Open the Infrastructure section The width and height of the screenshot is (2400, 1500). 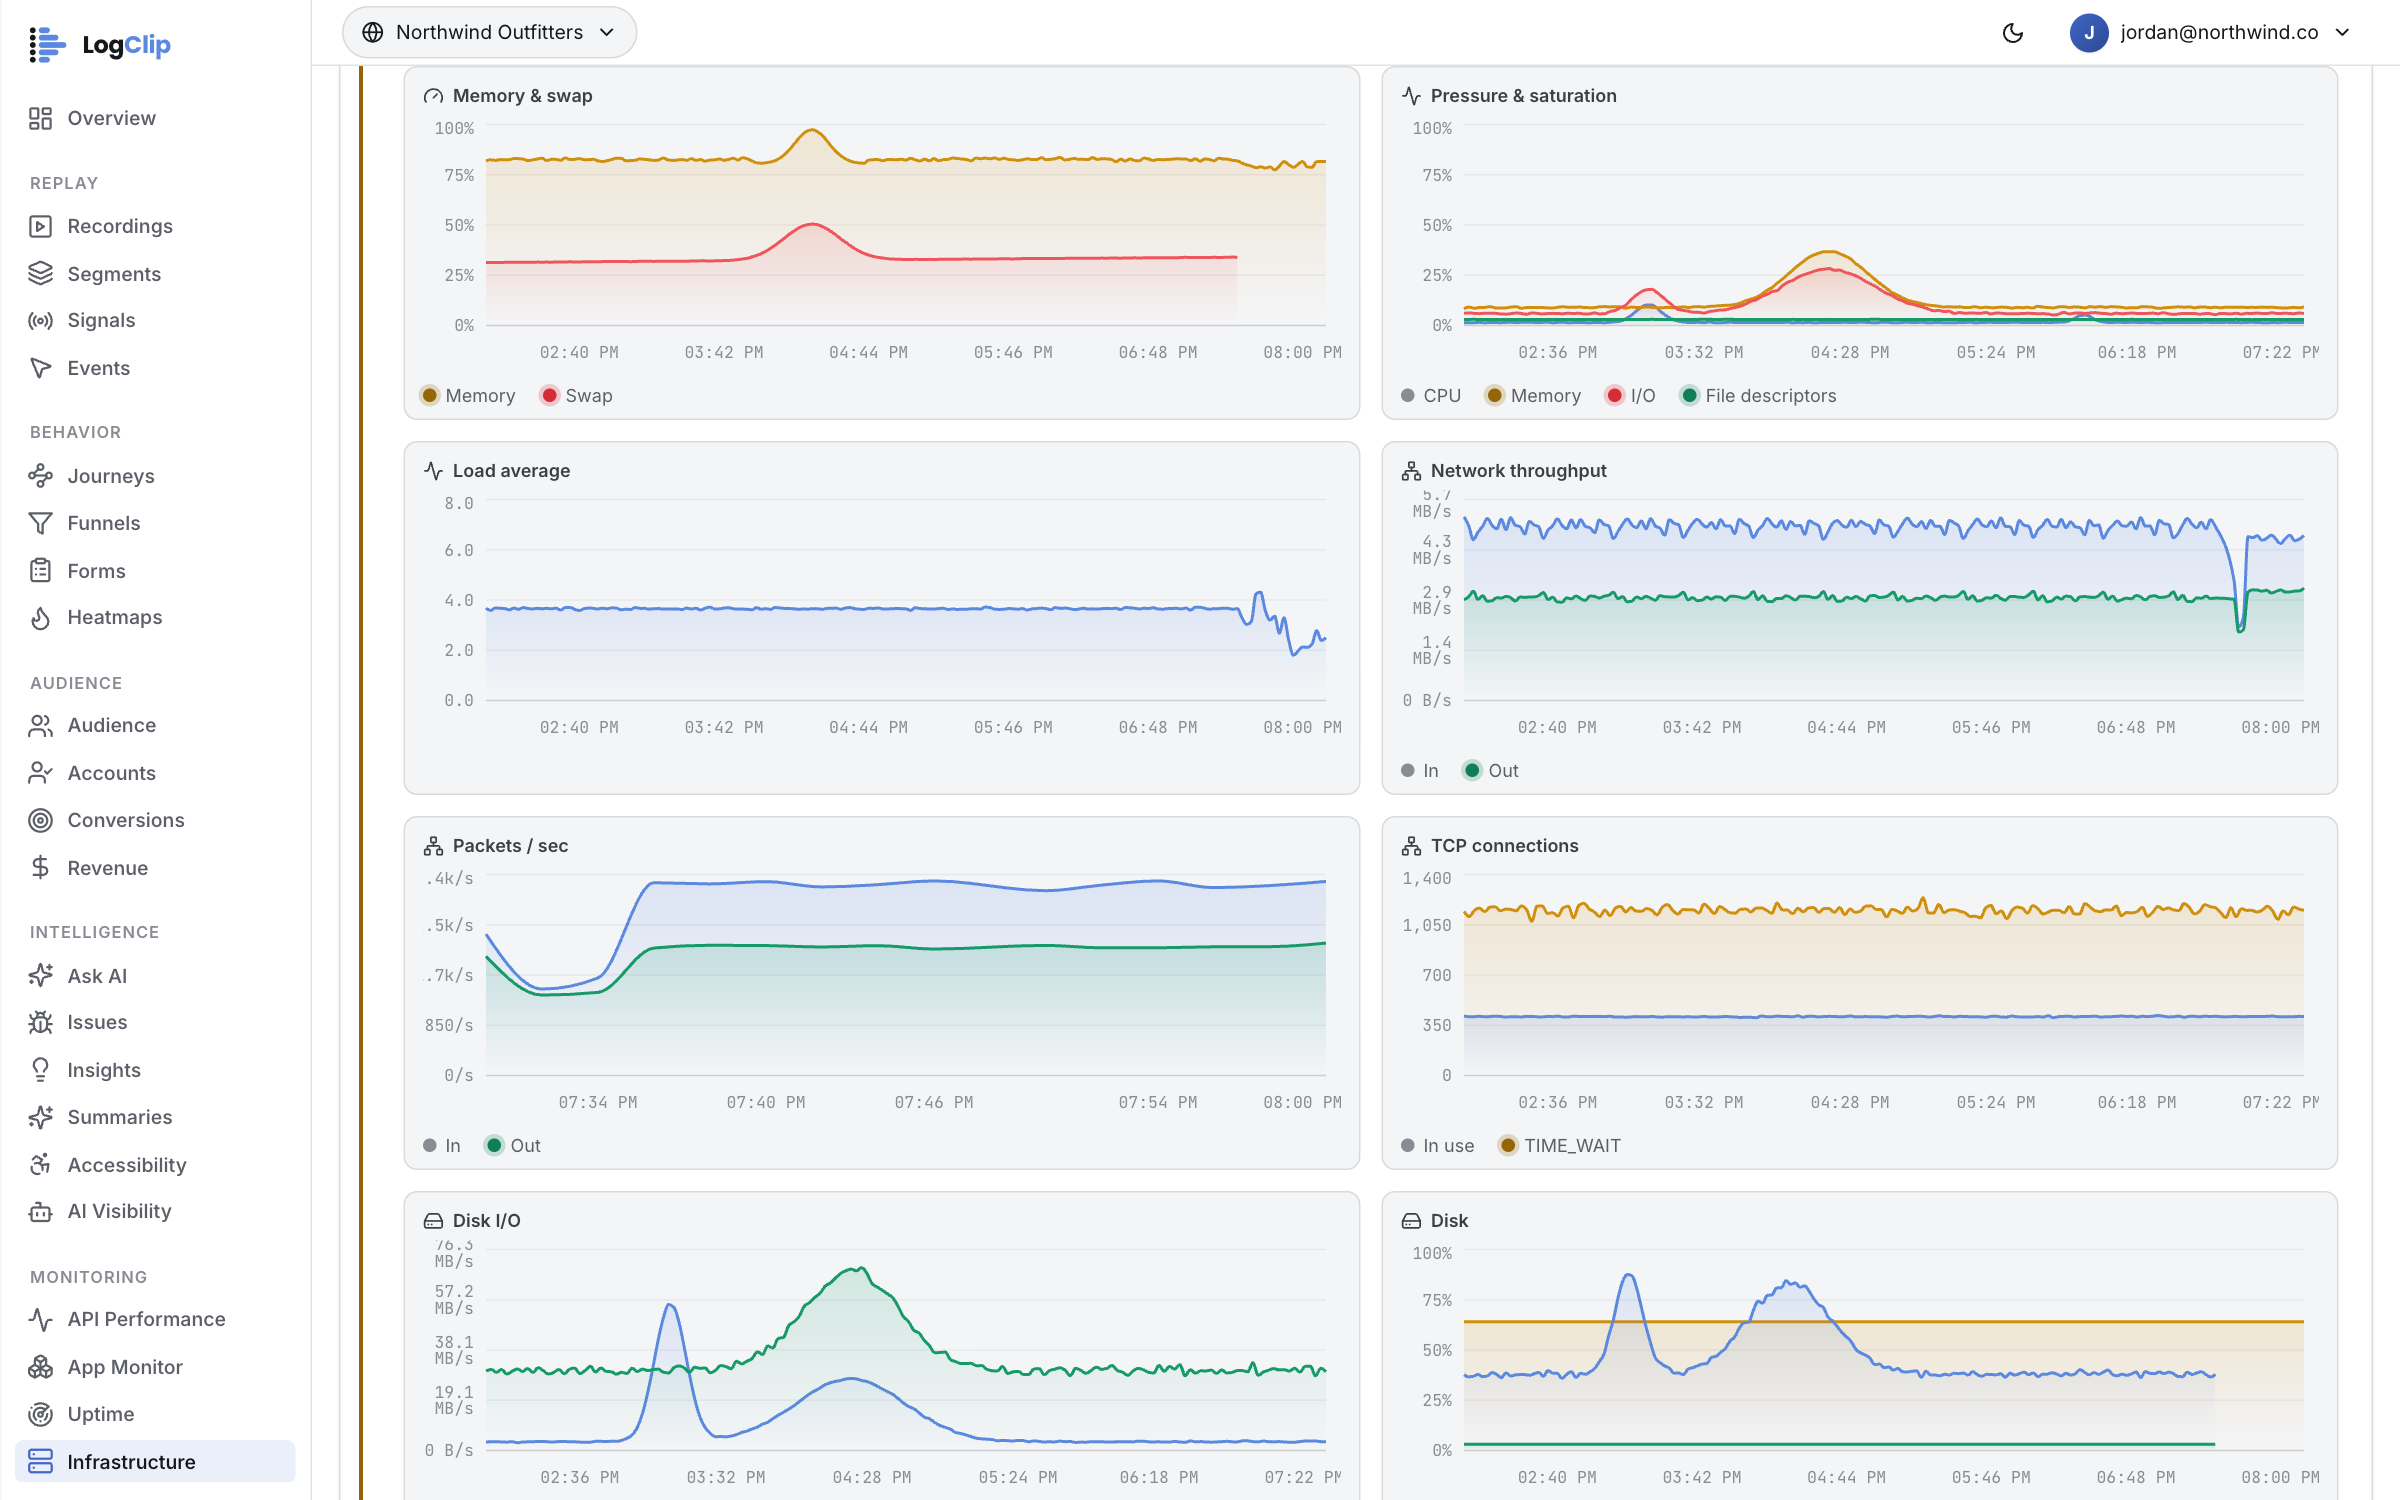tap(155, 1462)
